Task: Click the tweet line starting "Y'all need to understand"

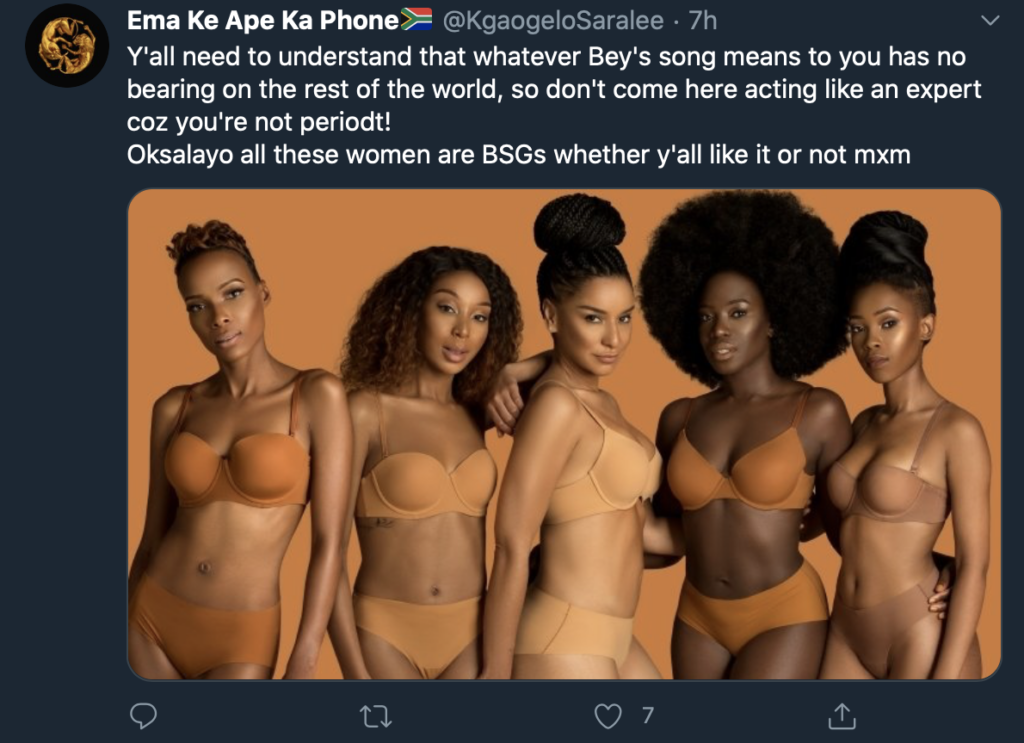Action: (546, 57)
